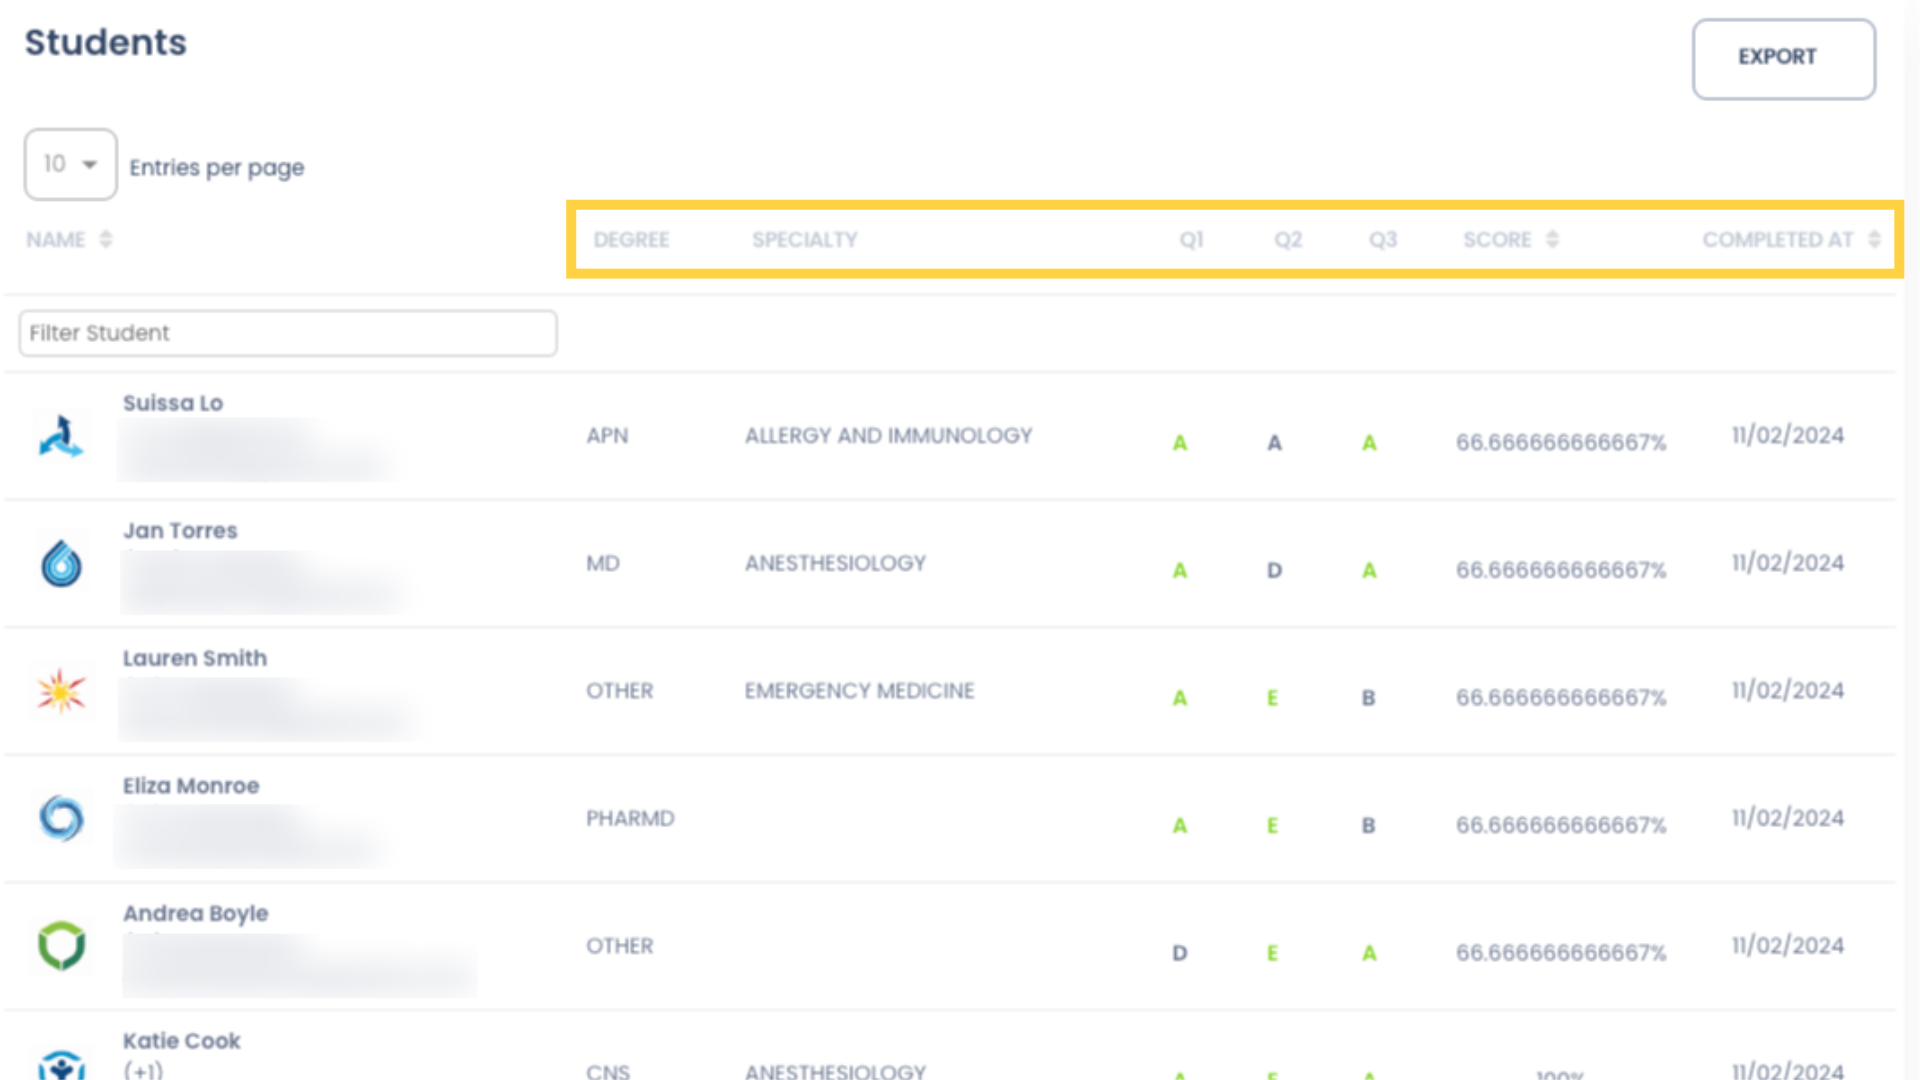Click the Jan Torres water drop icon
Screen dimensions: 1920x1080
pos(59,562)
